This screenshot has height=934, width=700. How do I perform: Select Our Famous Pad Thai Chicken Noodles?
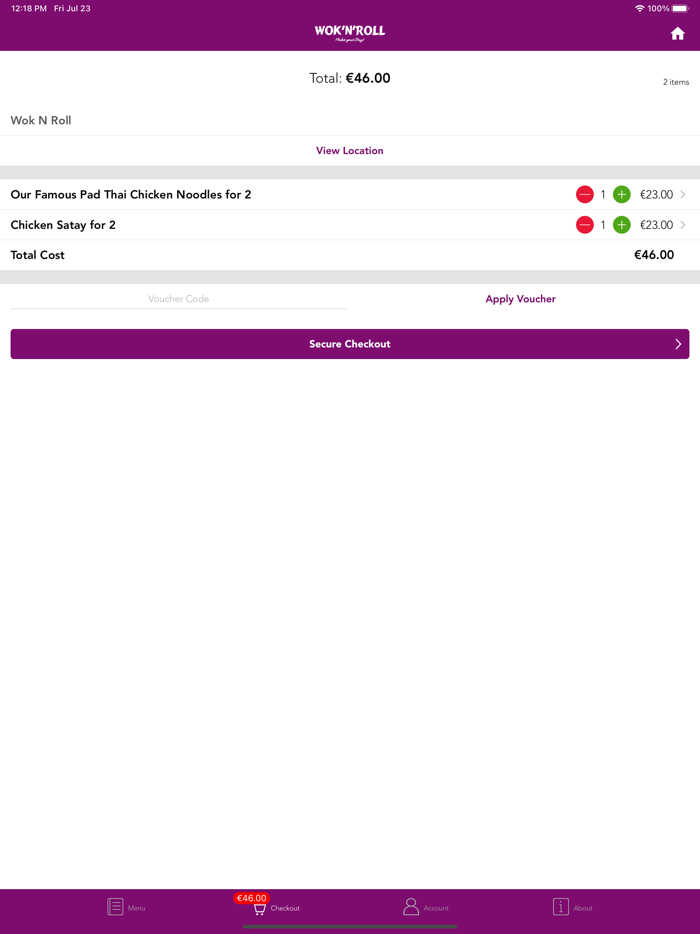pyautogui.click(x=131, y=195)
